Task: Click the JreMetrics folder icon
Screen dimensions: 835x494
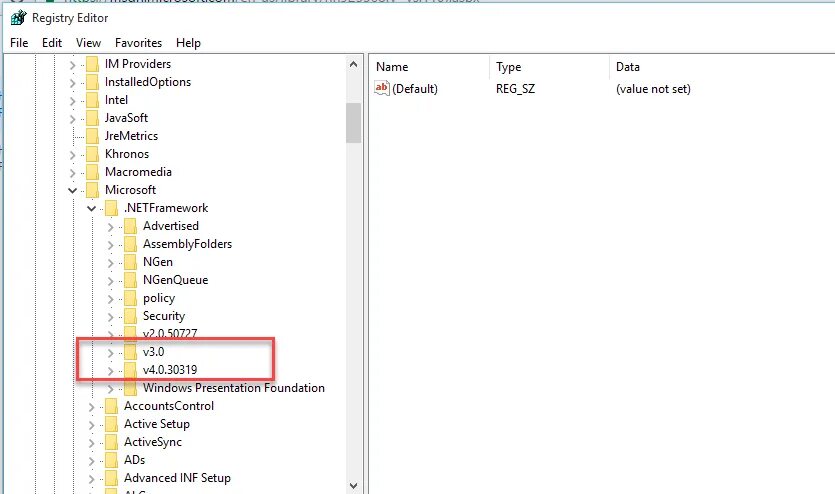Action: click(x=93, y=136)
